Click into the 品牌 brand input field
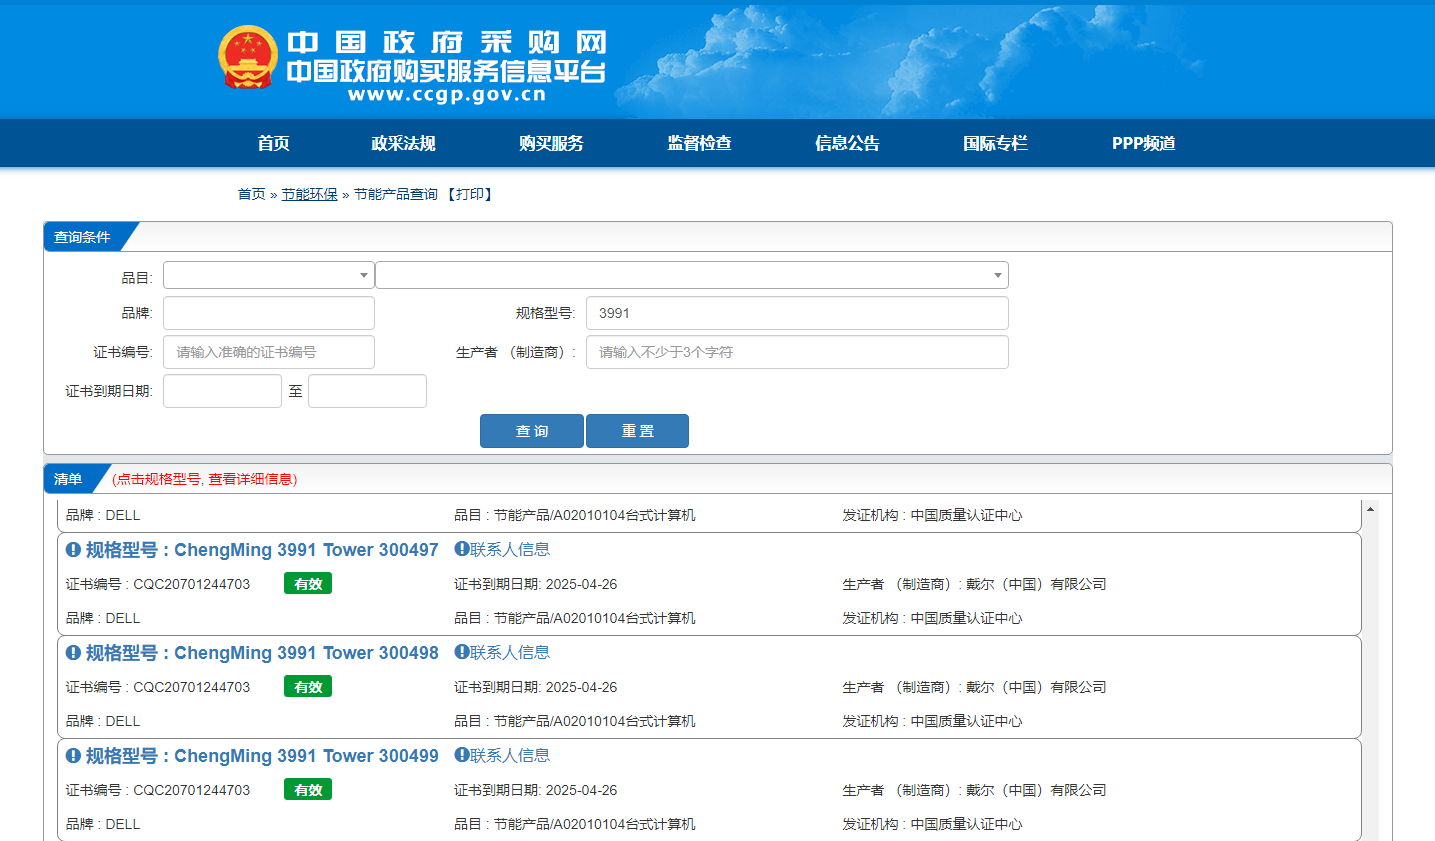Viewport: 1435px width, 841px height. pos(269,313)
